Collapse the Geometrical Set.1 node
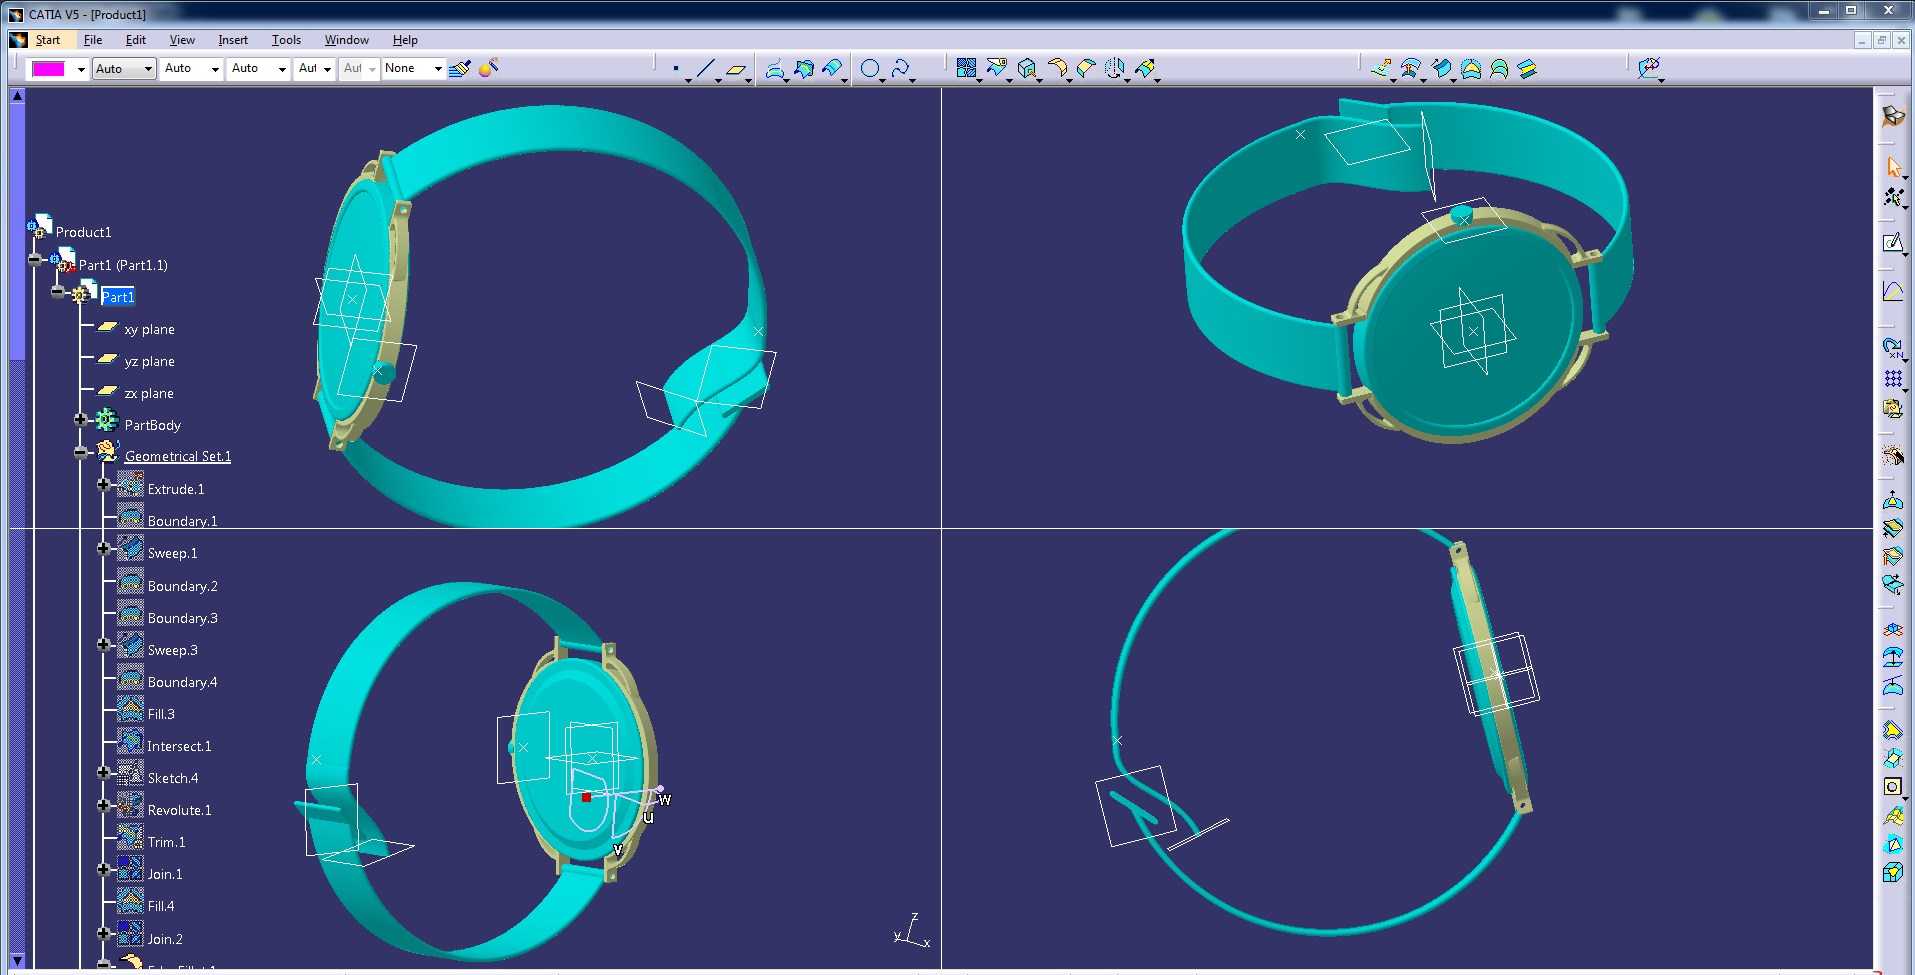 (81, 453)
